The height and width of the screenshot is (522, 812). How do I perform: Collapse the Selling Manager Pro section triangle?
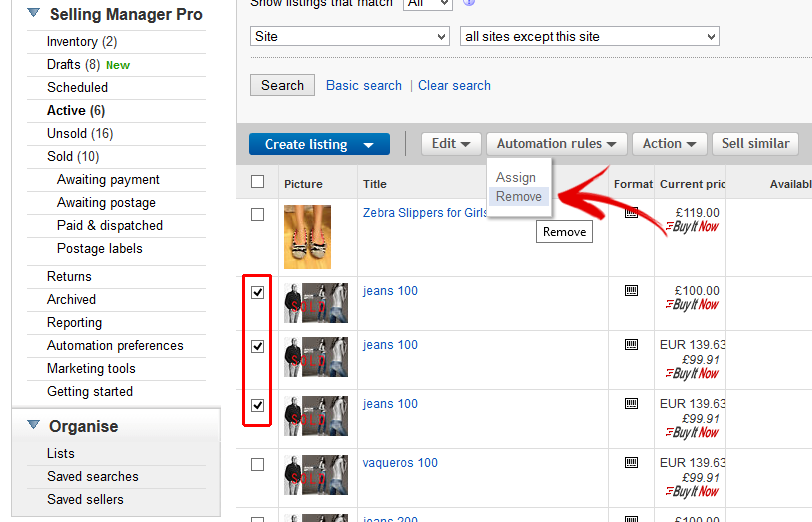pyautogui.click(x=33, y=14)
